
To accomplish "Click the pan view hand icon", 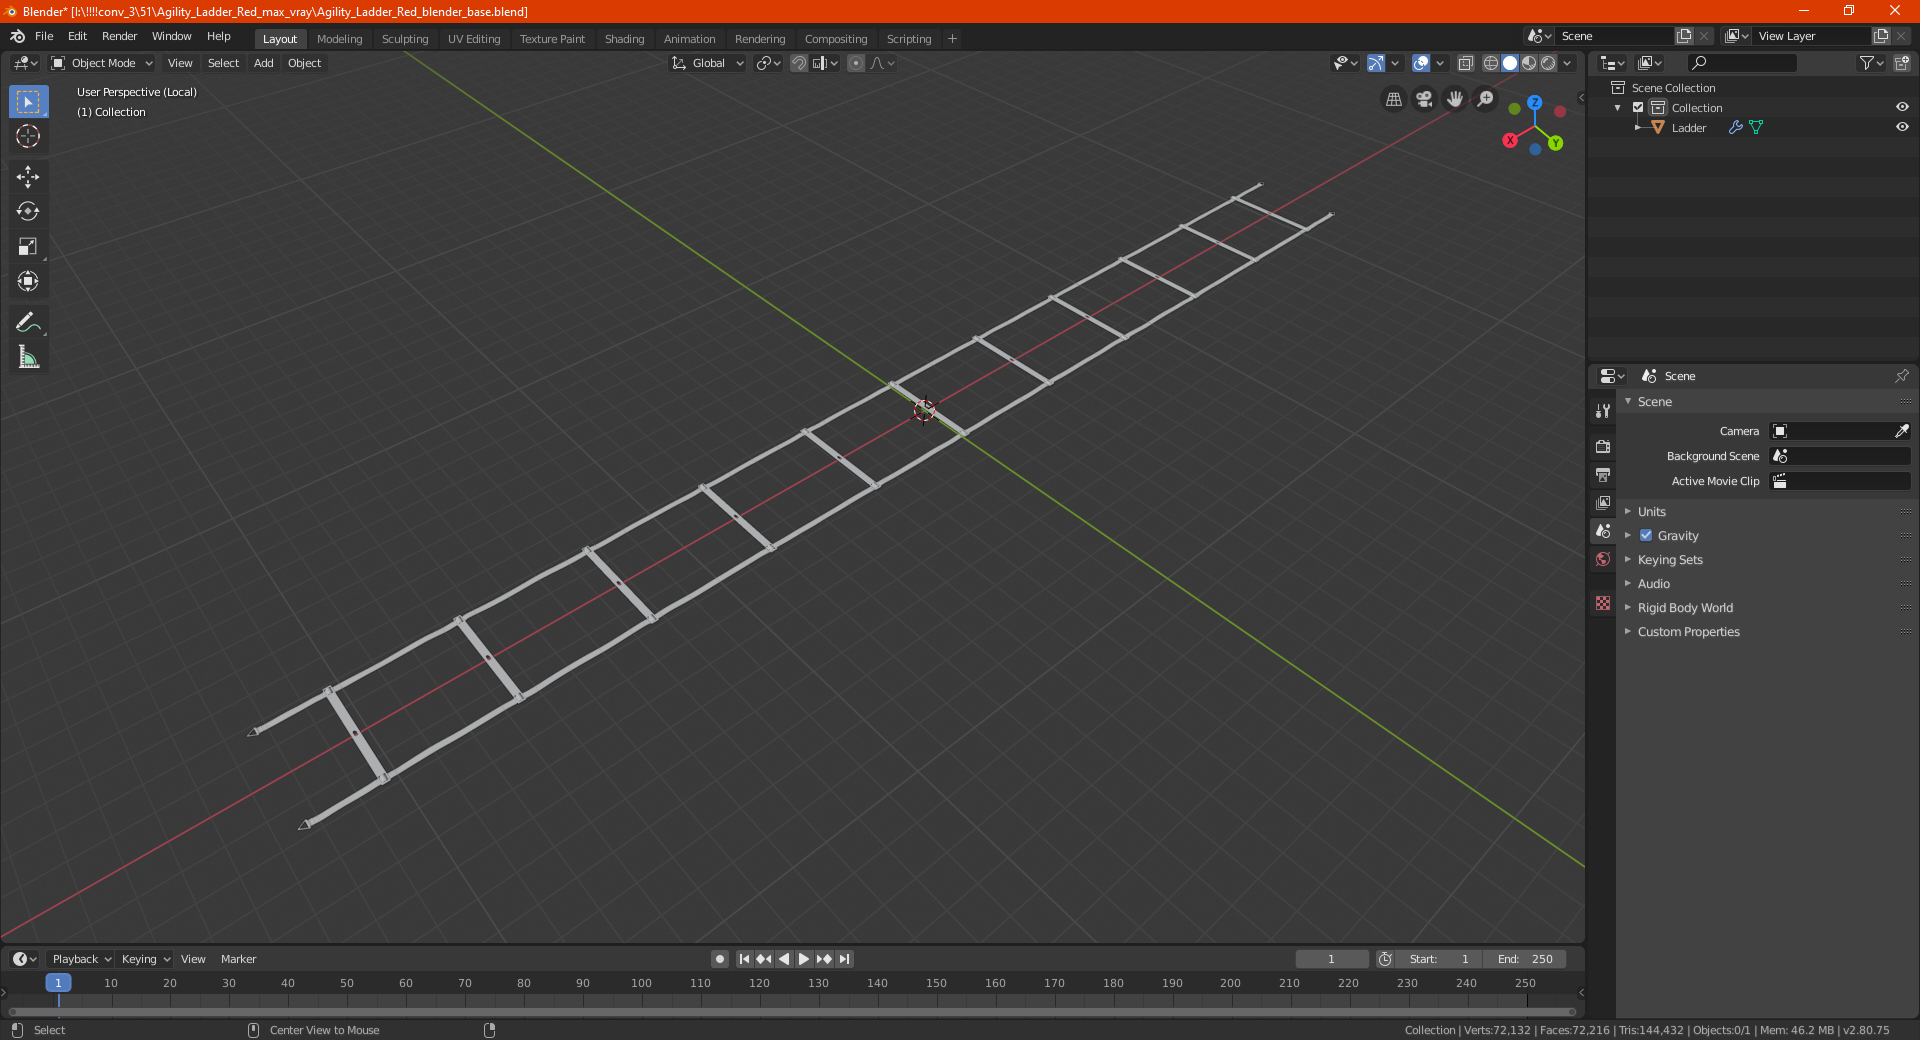I will point(1455,99).
